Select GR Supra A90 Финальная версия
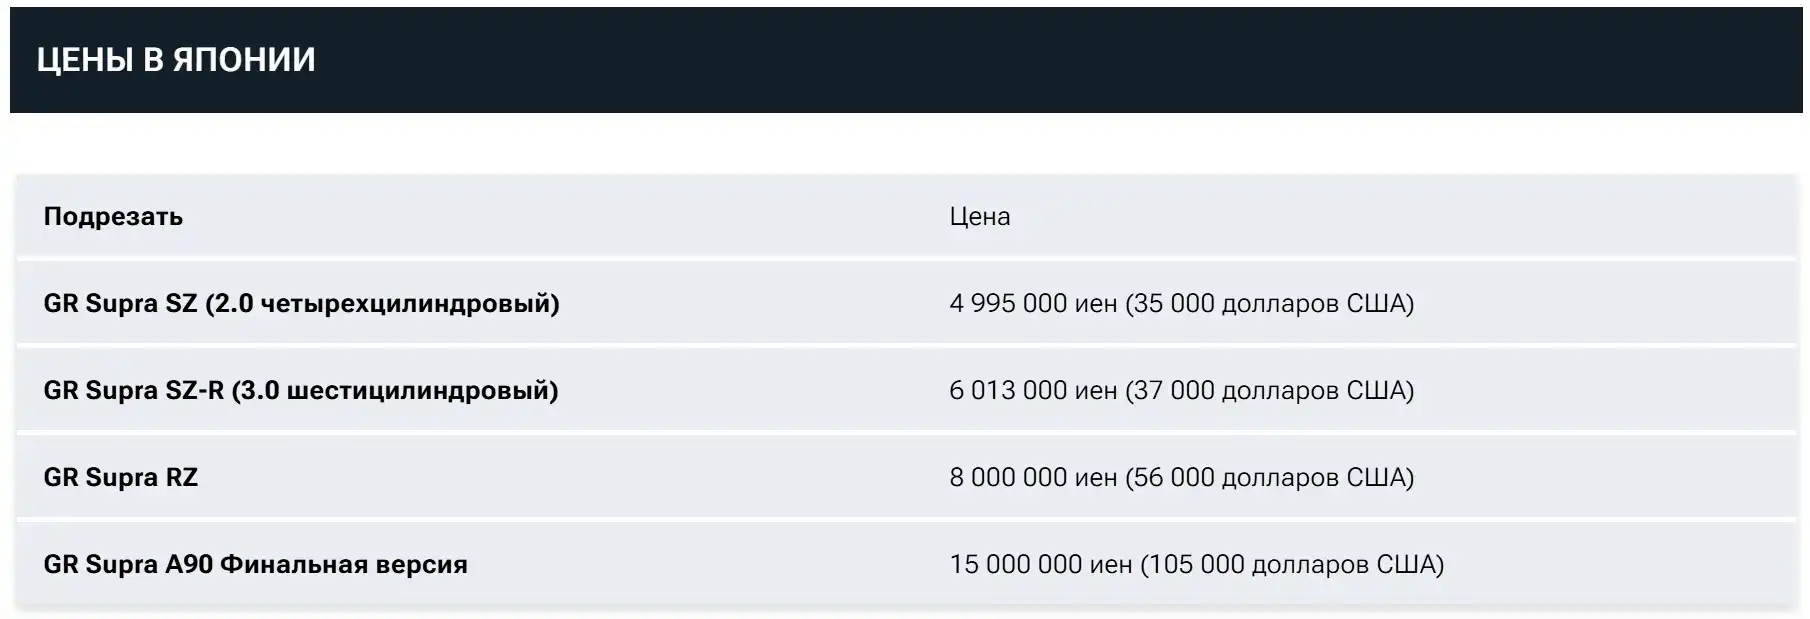The width and height of the screenshot is (1810, 619). [255, 564]
